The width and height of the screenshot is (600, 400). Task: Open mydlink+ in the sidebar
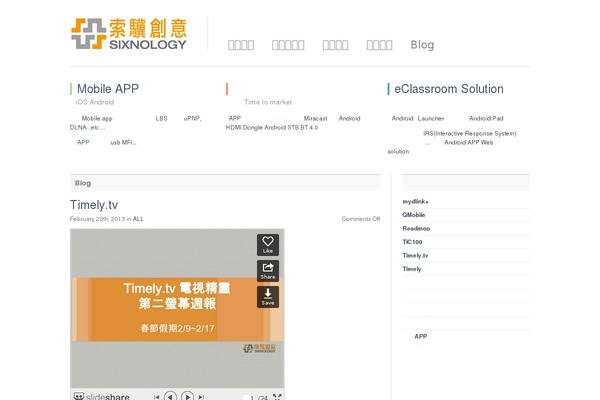coord(415,201)
